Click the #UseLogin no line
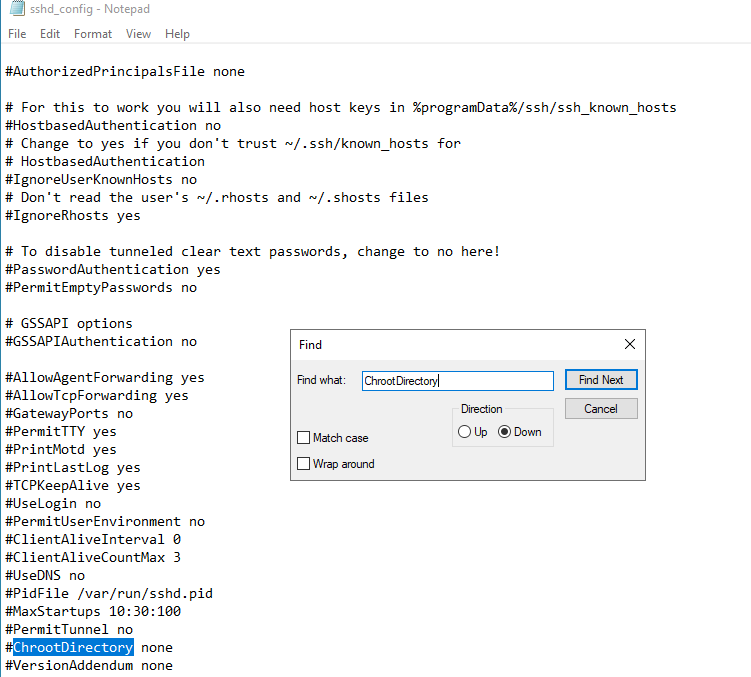Screen dimensions: 751x677 (53, 504)
